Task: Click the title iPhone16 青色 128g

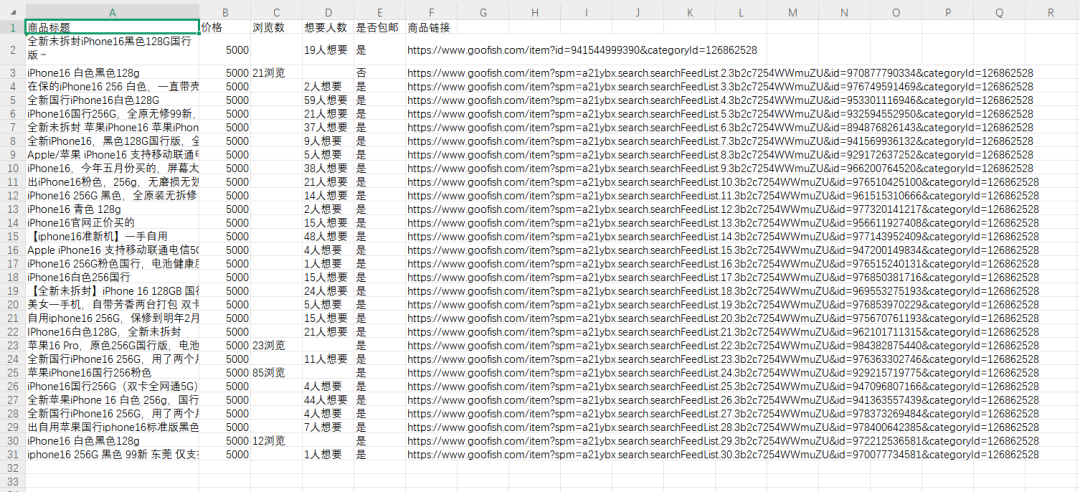Action: (x=112, y=209)
